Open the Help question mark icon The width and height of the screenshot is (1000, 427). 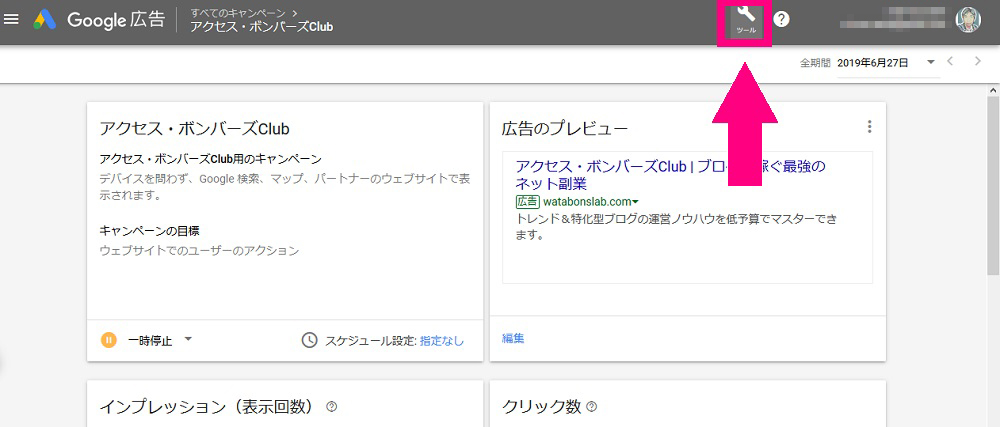(x=781, y=20)
